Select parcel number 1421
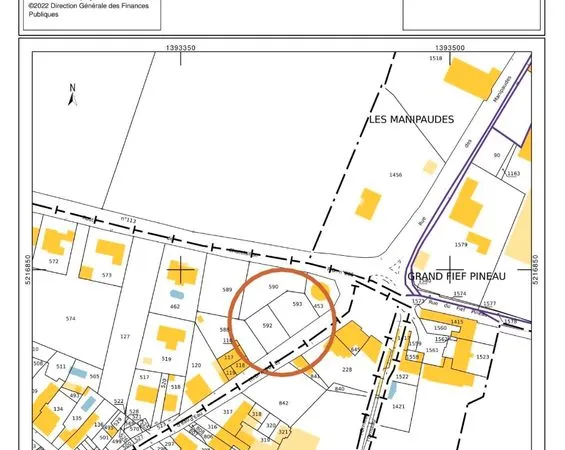 pyautogui.click(x=398, y=406)
